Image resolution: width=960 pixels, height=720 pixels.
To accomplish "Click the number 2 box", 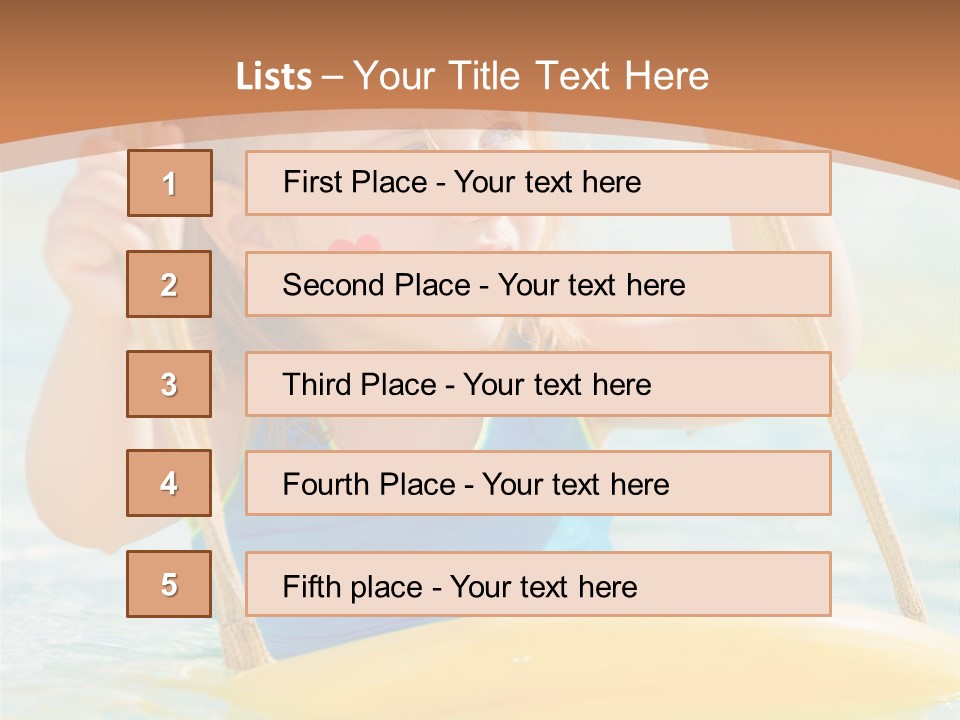I will click(169, 284).
